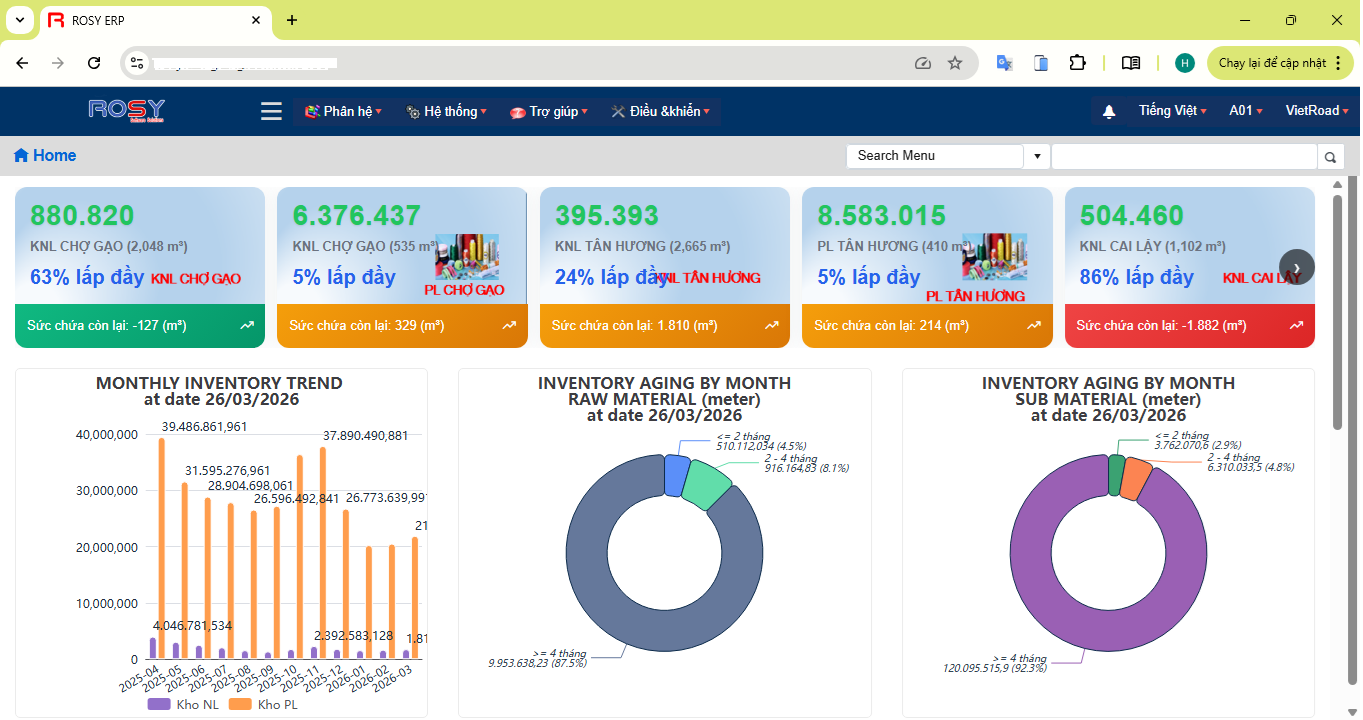Click the notification bell icon
Image resolution: width=1363 pixels, height=720 pixels.
[1109, 112]
